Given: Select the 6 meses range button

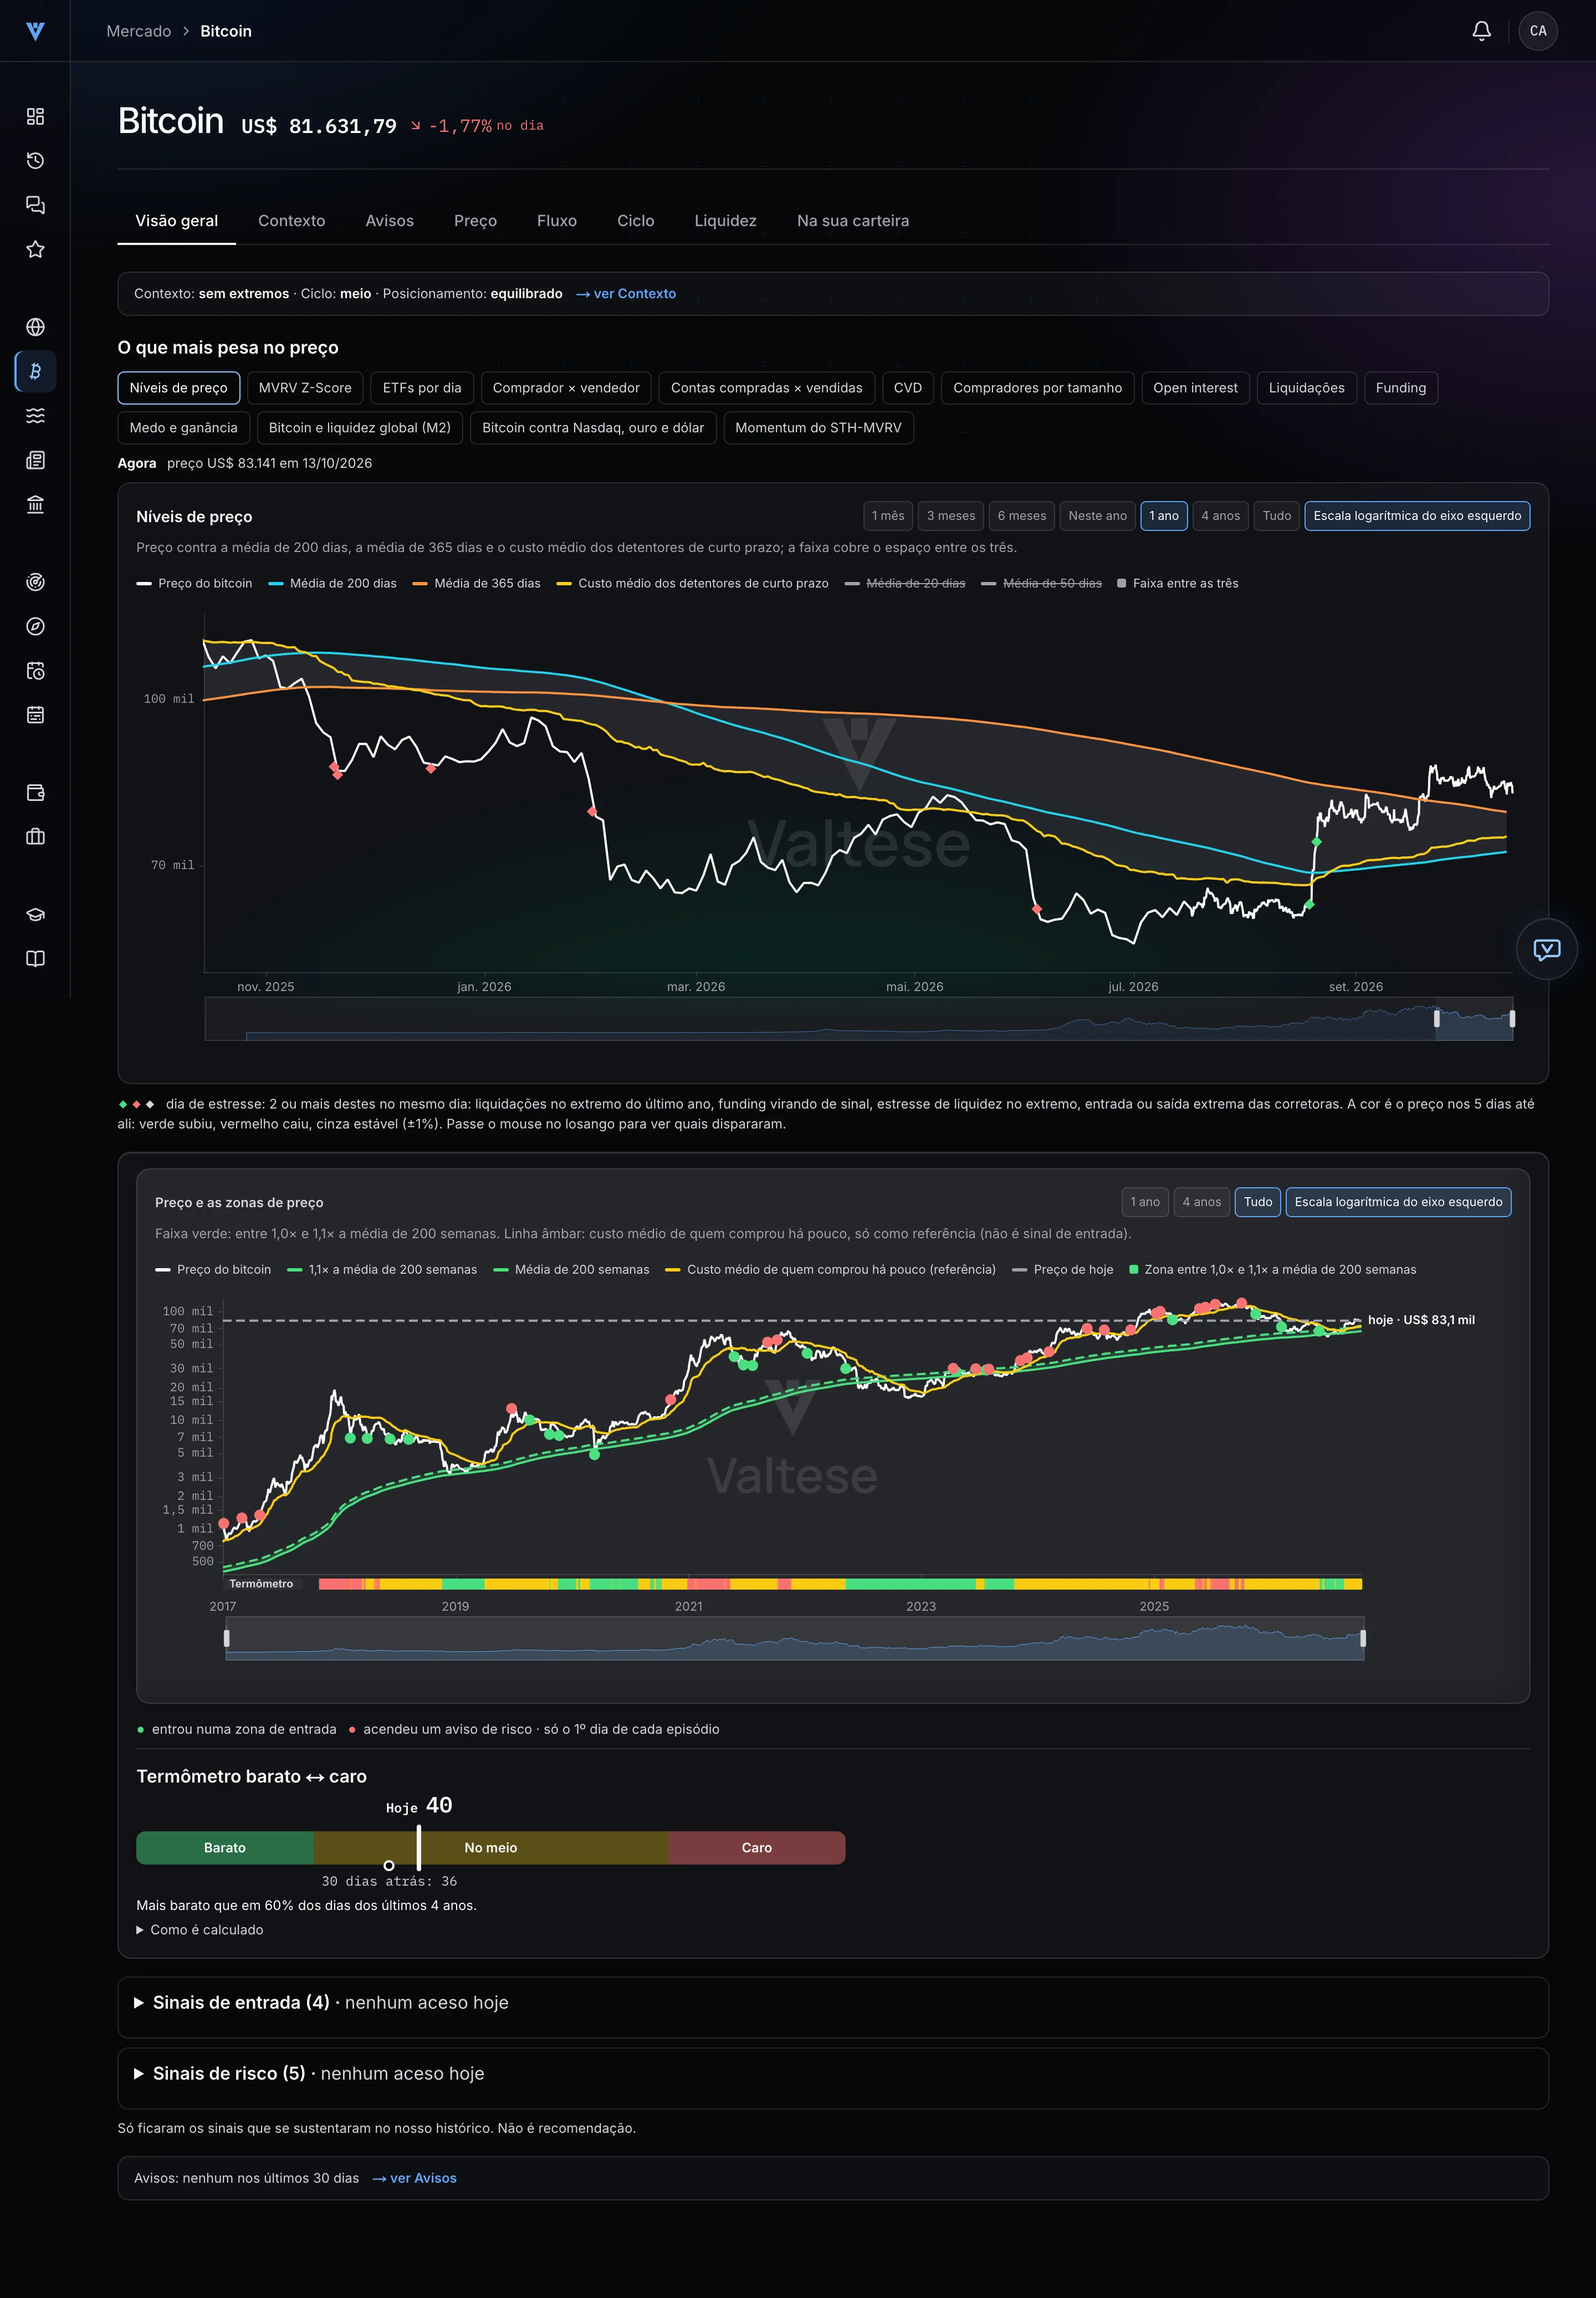Looking at the screenshot, I should (1021, 516).
